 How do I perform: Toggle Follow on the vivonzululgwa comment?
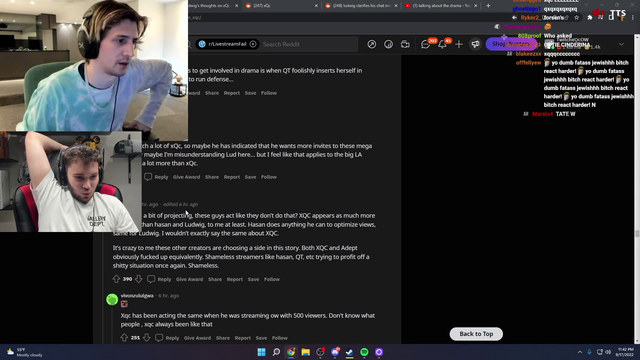click(280, 338)
